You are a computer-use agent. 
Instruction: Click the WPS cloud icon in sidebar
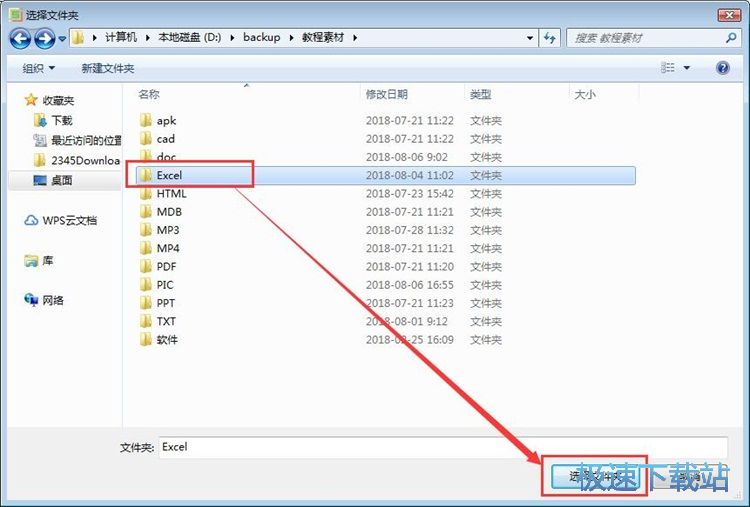click(x=31, y=220)
